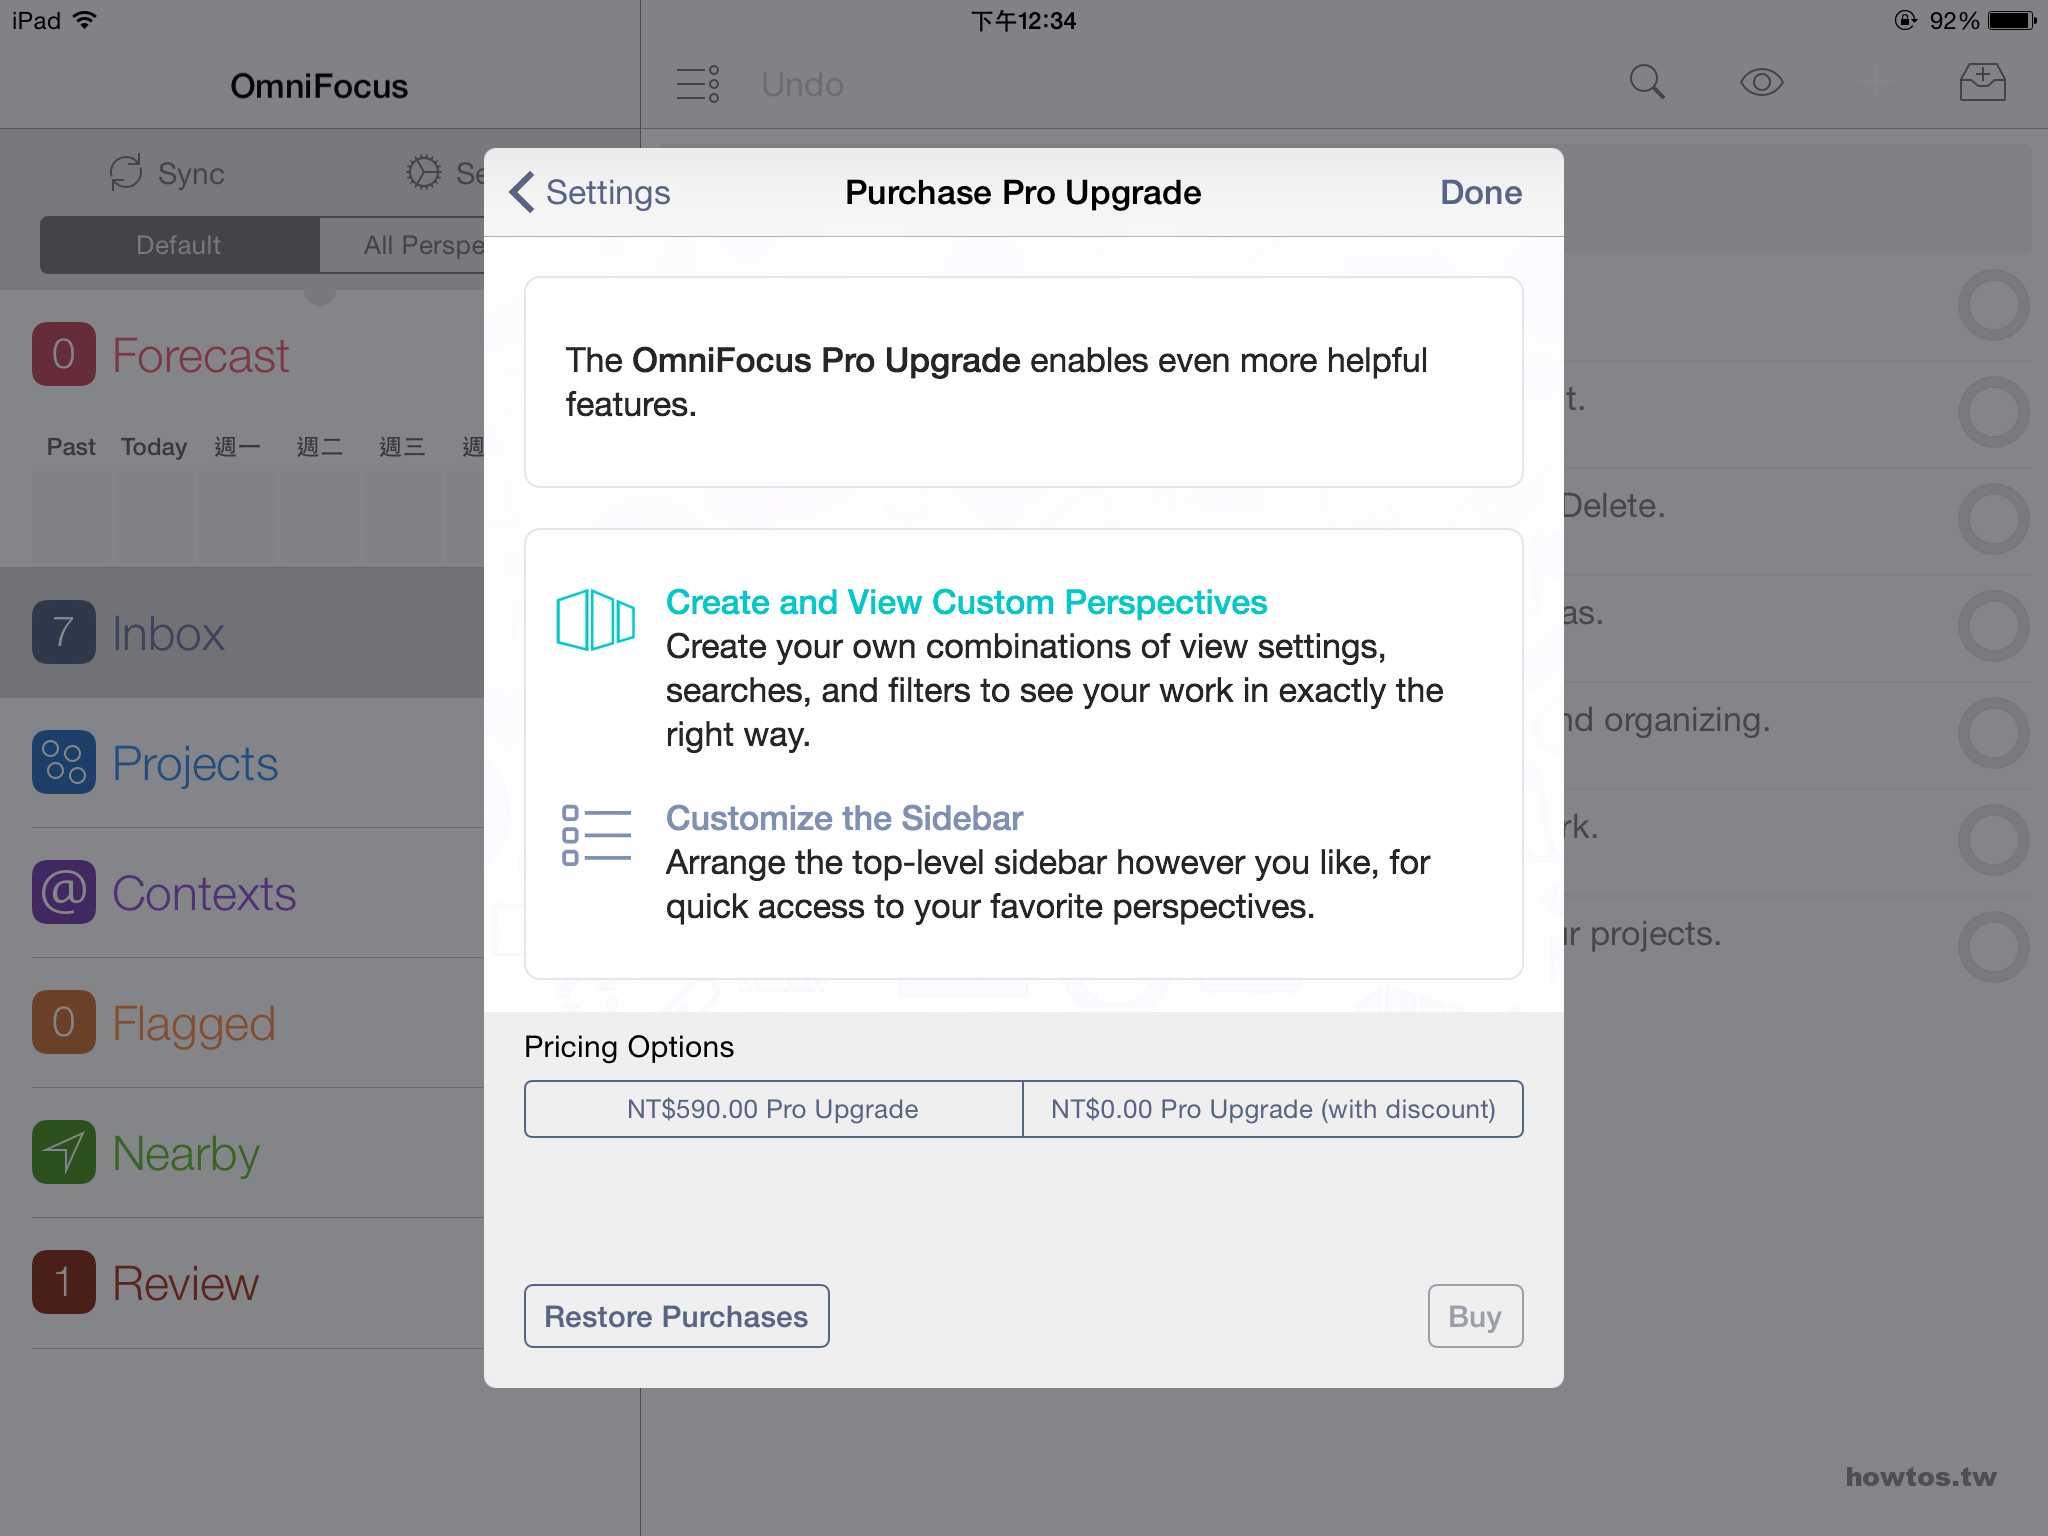Mark the 'Delete.' task circle complete
Screen dimensions: 2048x1536
point(1994,519)
